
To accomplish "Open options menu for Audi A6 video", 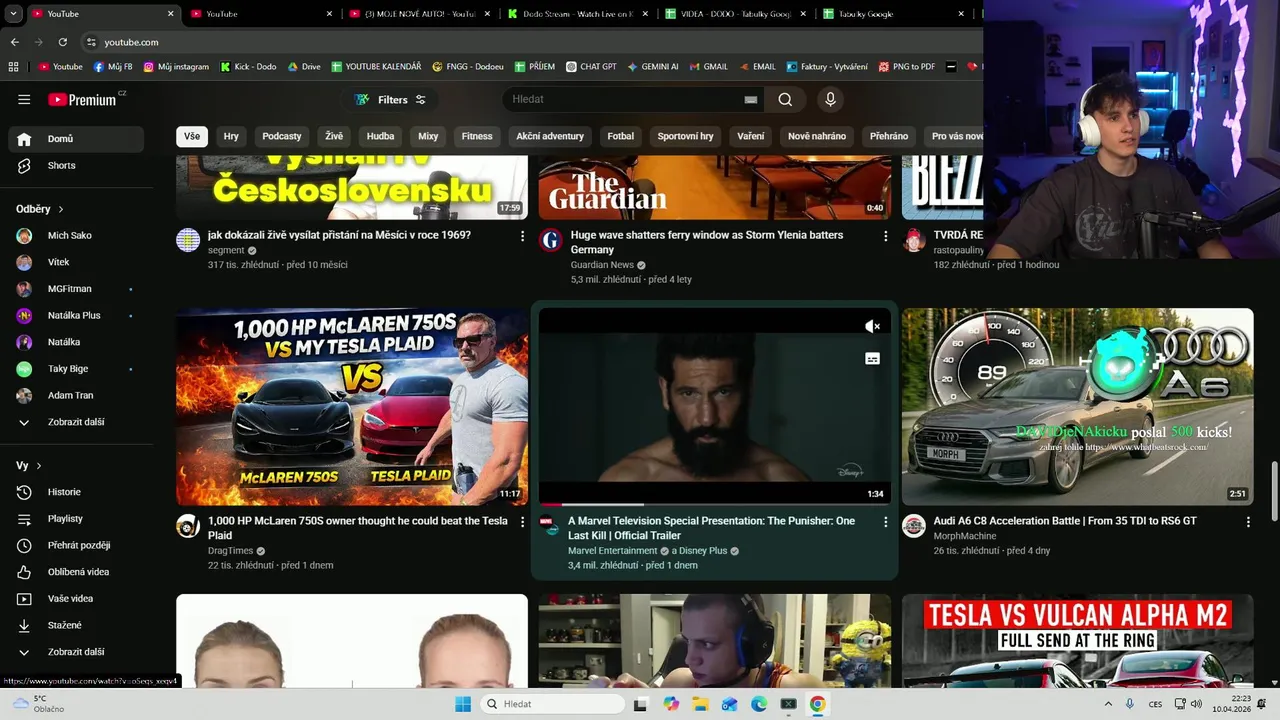I will [1248, 522].
